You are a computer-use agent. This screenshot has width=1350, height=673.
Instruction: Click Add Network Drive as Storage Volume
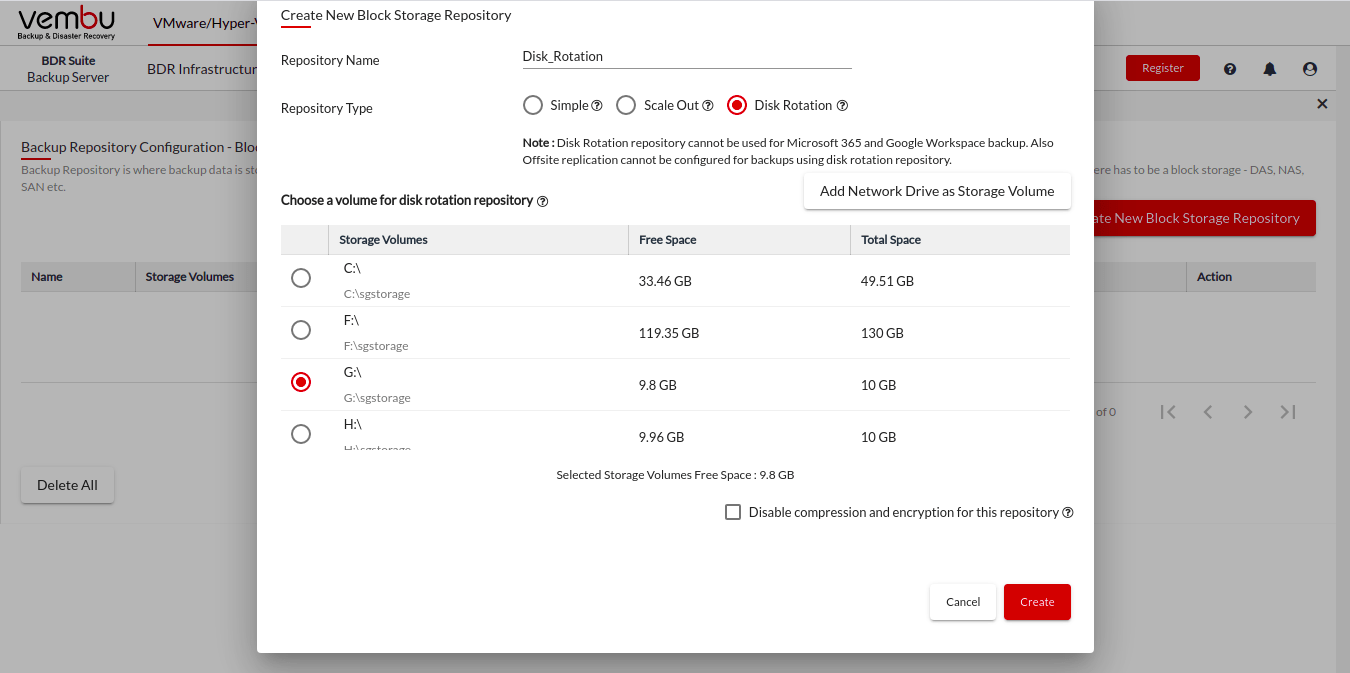[x=937, y=191]
